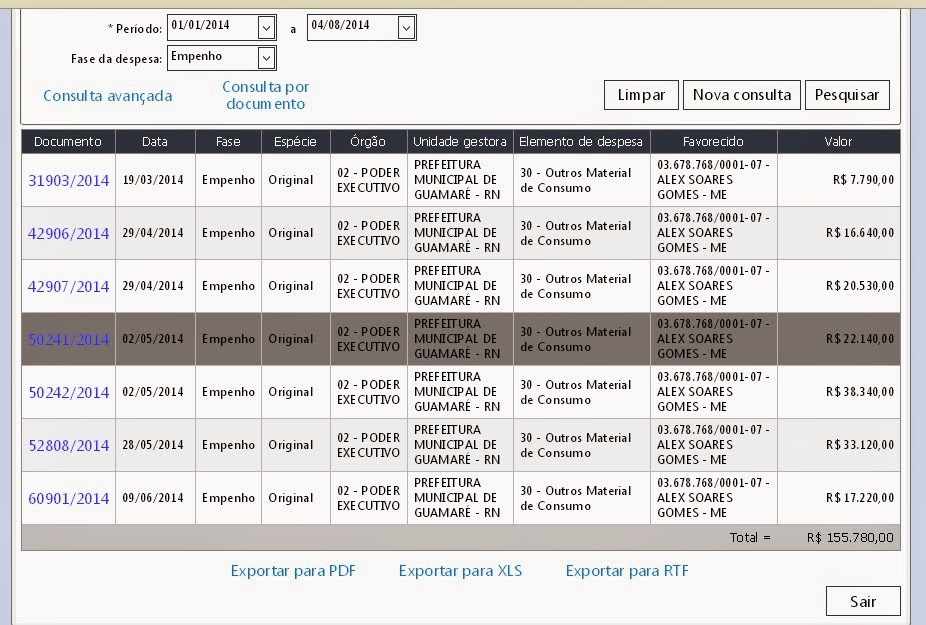
Task: Click the total amount R$ 155.780,00
Action: [x=850, y=538]
